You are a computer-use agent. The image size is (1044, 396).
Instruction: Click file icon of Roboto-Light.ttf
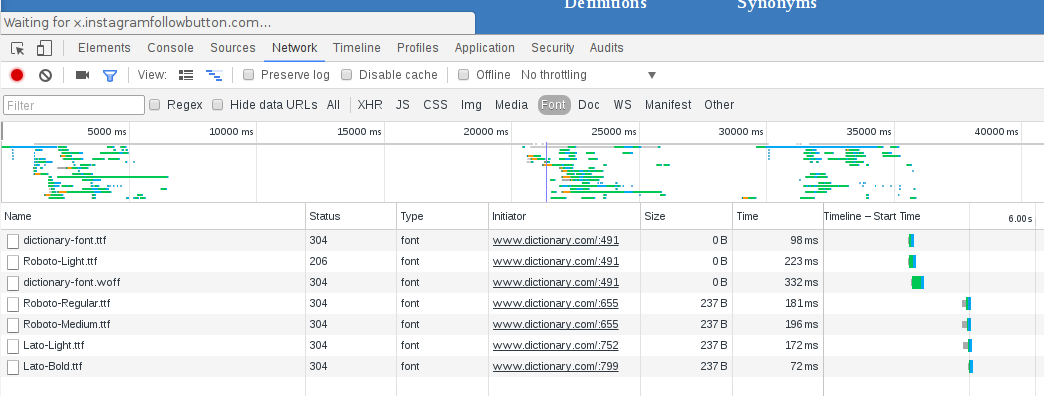coord(13,262)
